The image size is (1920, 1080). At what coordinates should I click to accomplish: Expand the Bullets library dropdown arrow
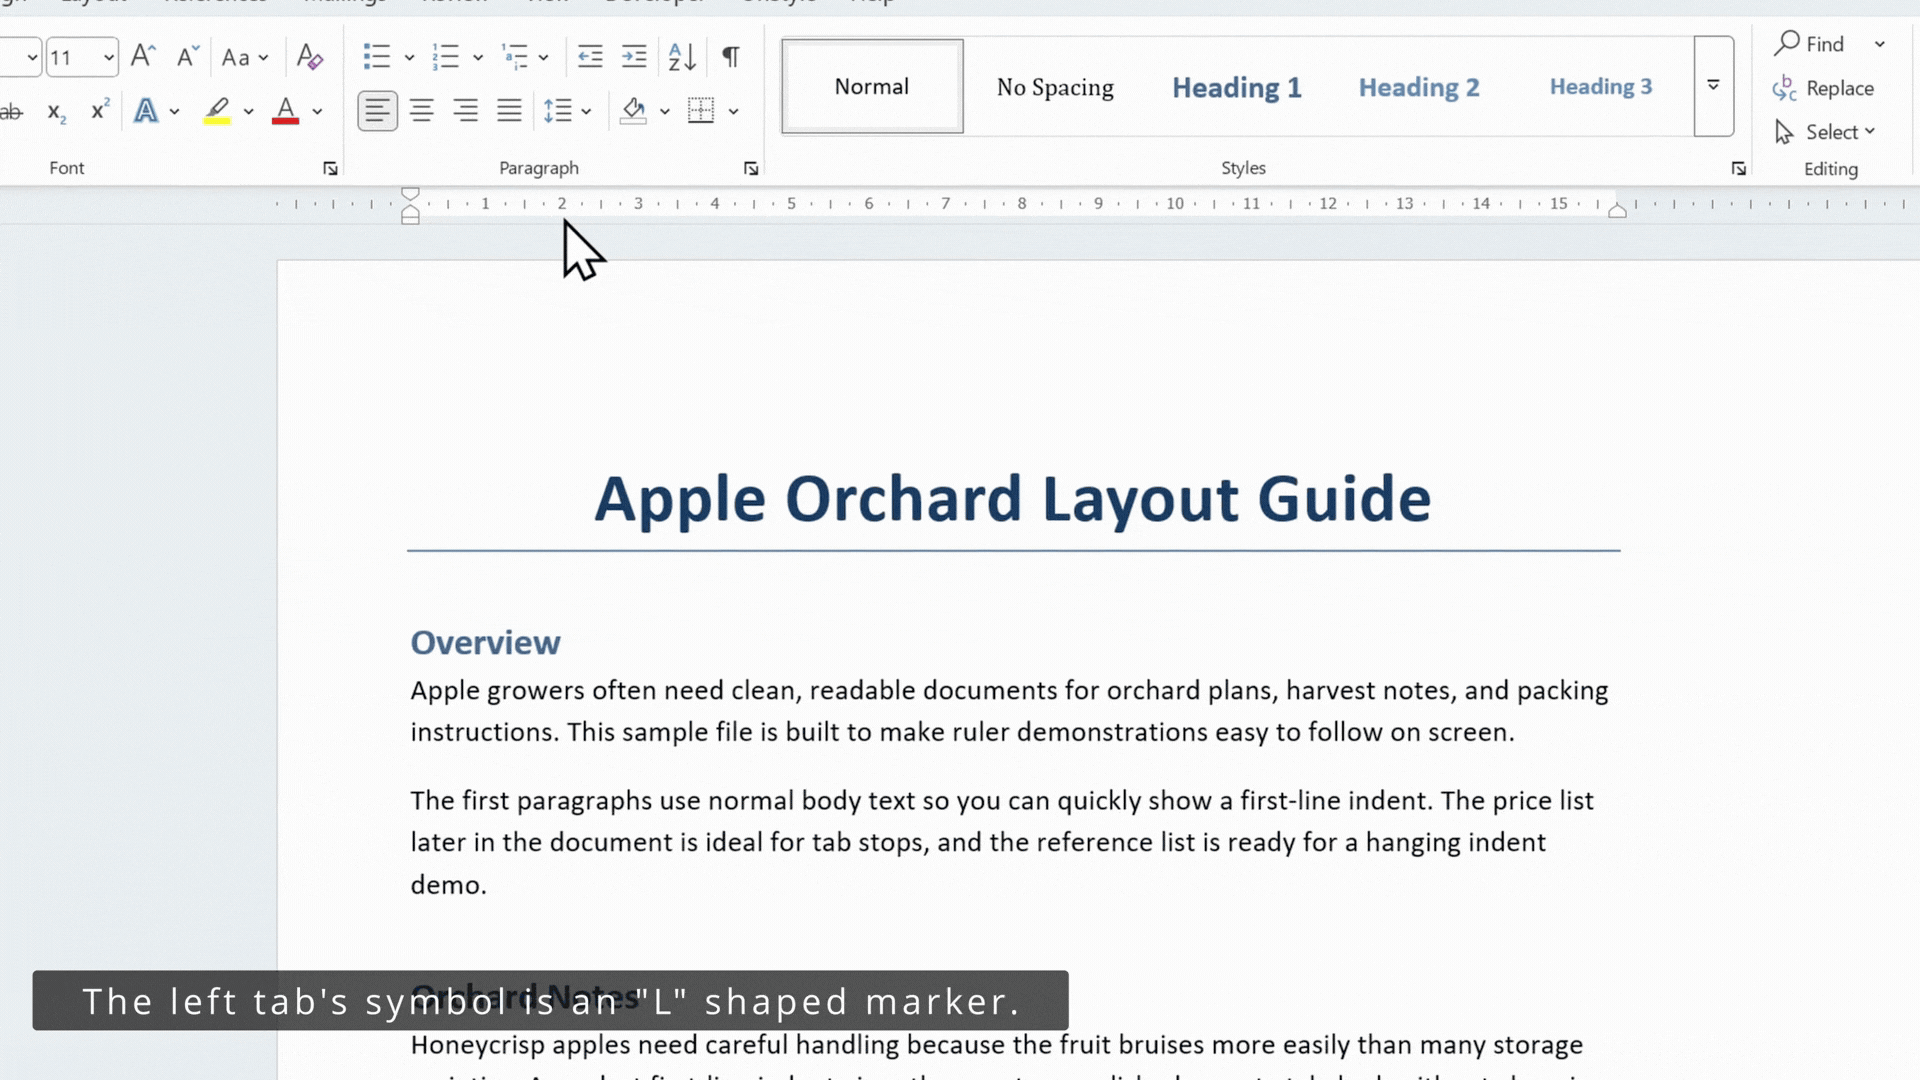click(409, 57)
